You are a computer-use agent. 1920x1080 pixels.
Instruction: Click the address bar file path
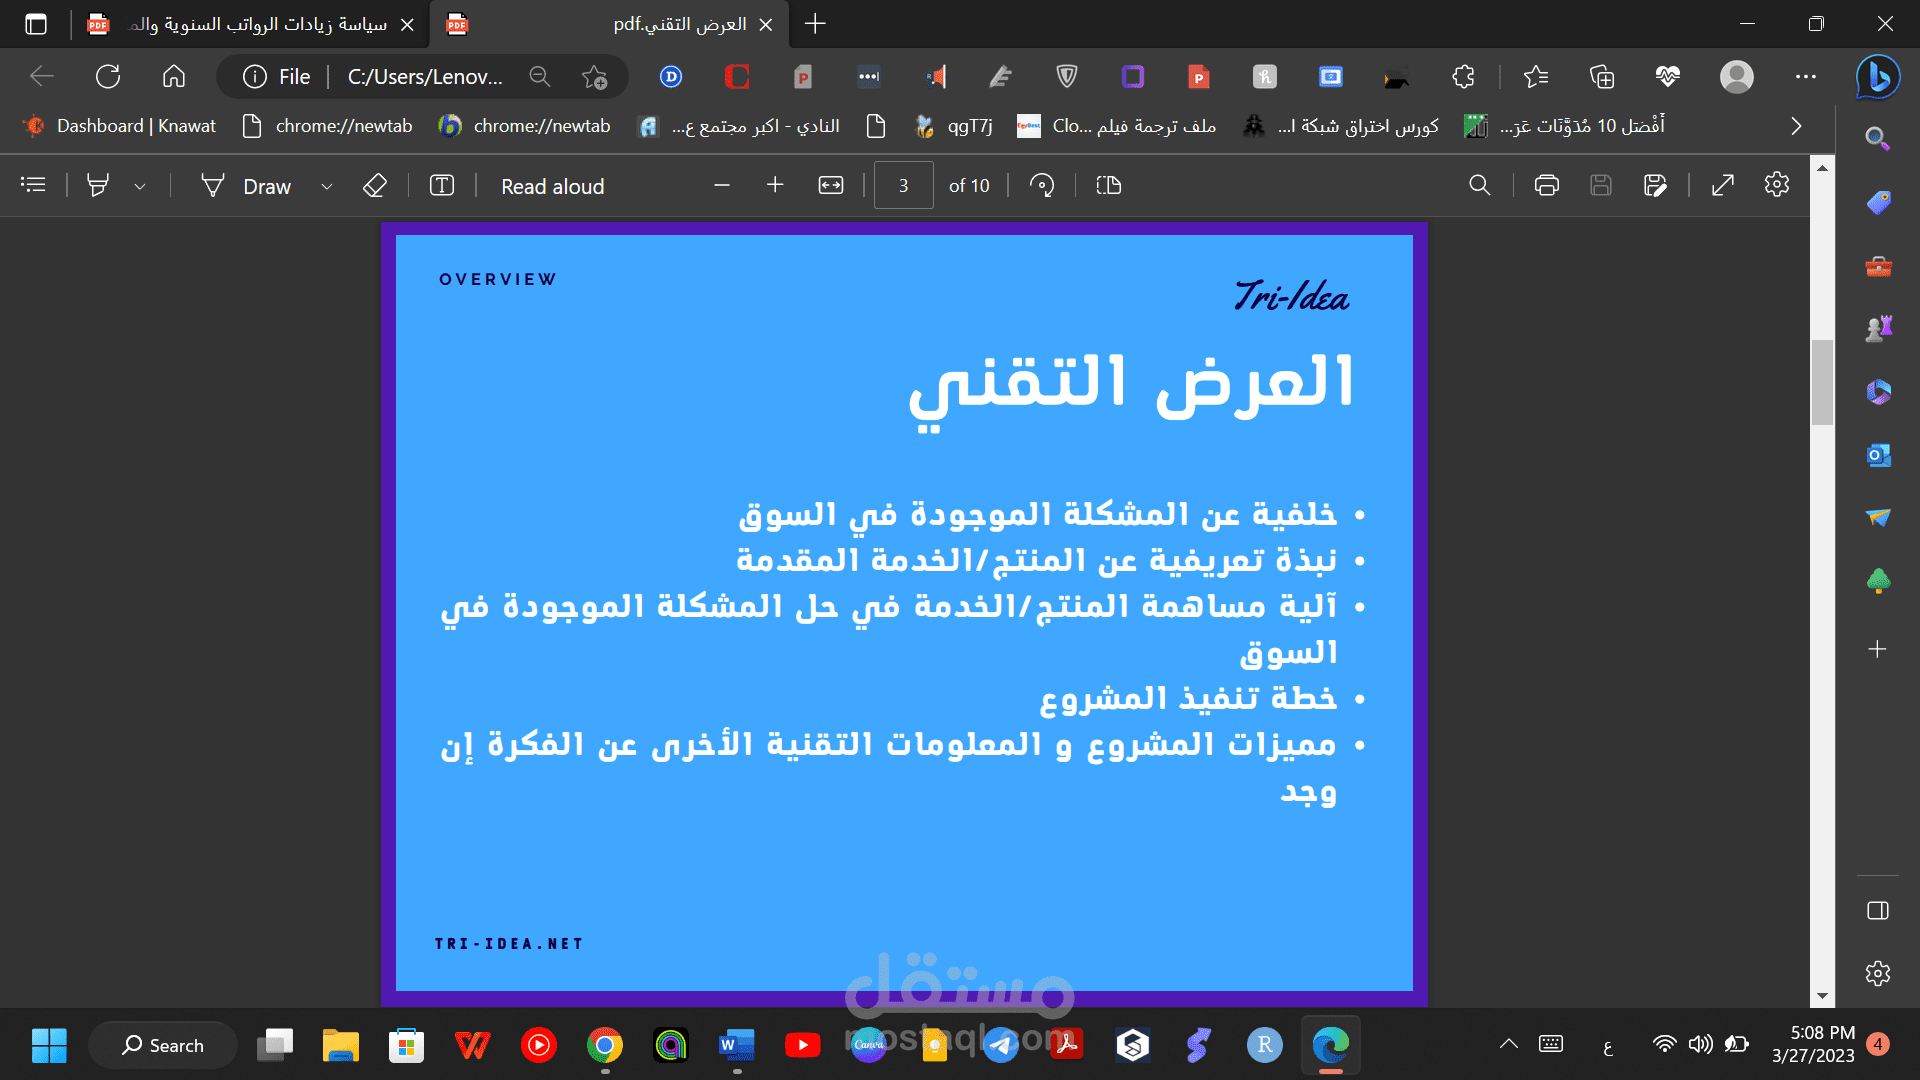425,77
